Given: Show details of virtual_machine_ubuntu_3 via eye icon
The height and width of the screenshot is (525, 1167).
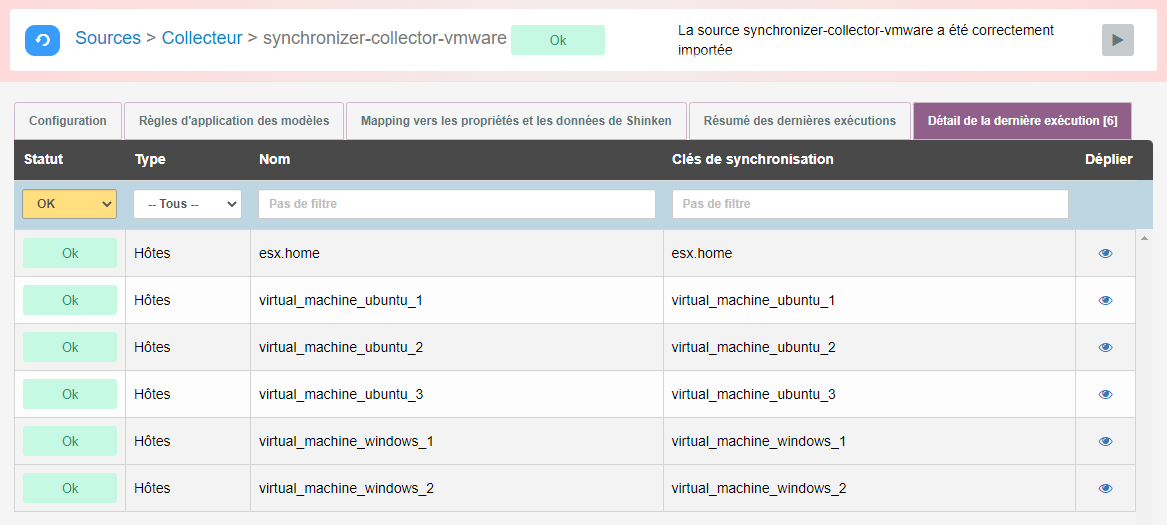Looking at the screenshot, I should coord(1105,394).
